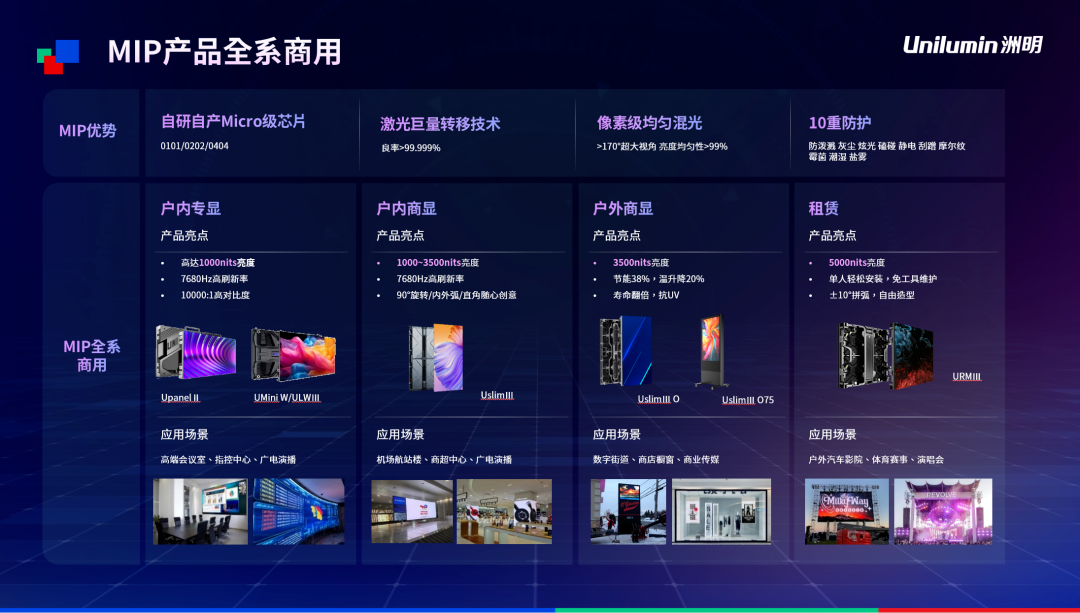Select 3500nits亮度 under 户外商显

pyautogui.click(x=641, y=262)
